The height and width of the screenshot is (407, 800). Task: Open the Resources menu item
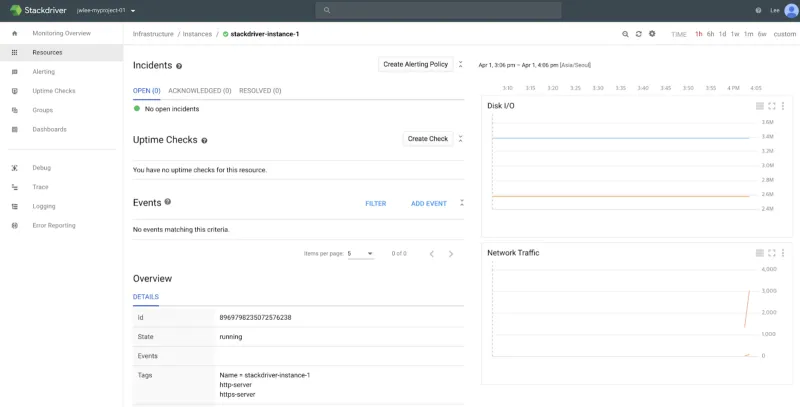coord(47,53)
